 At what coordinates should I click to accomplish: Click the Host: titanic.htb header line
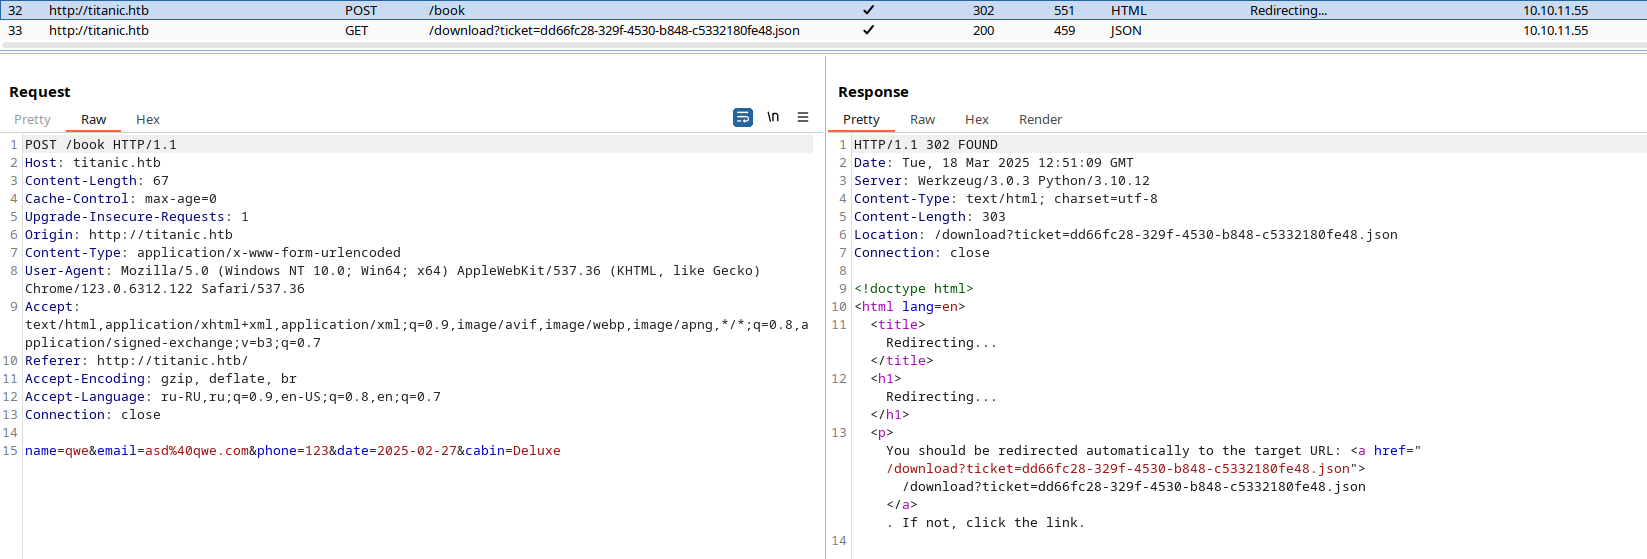tap(93, 162)
